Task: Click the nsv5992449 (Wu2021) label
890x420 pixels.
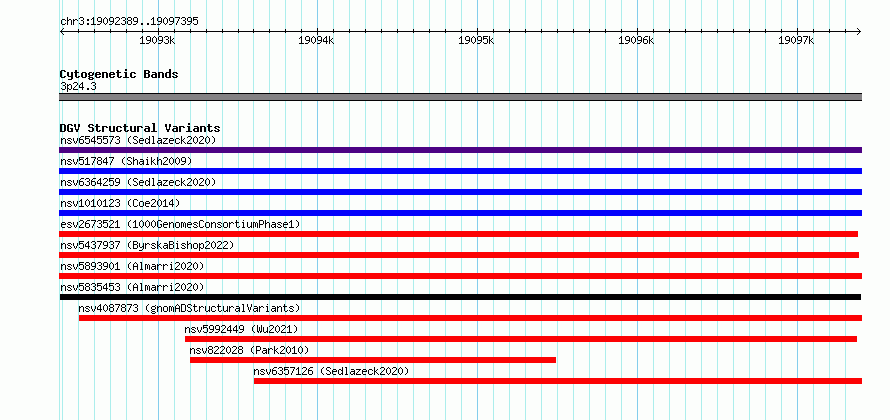Action: (x=241, y=329)
